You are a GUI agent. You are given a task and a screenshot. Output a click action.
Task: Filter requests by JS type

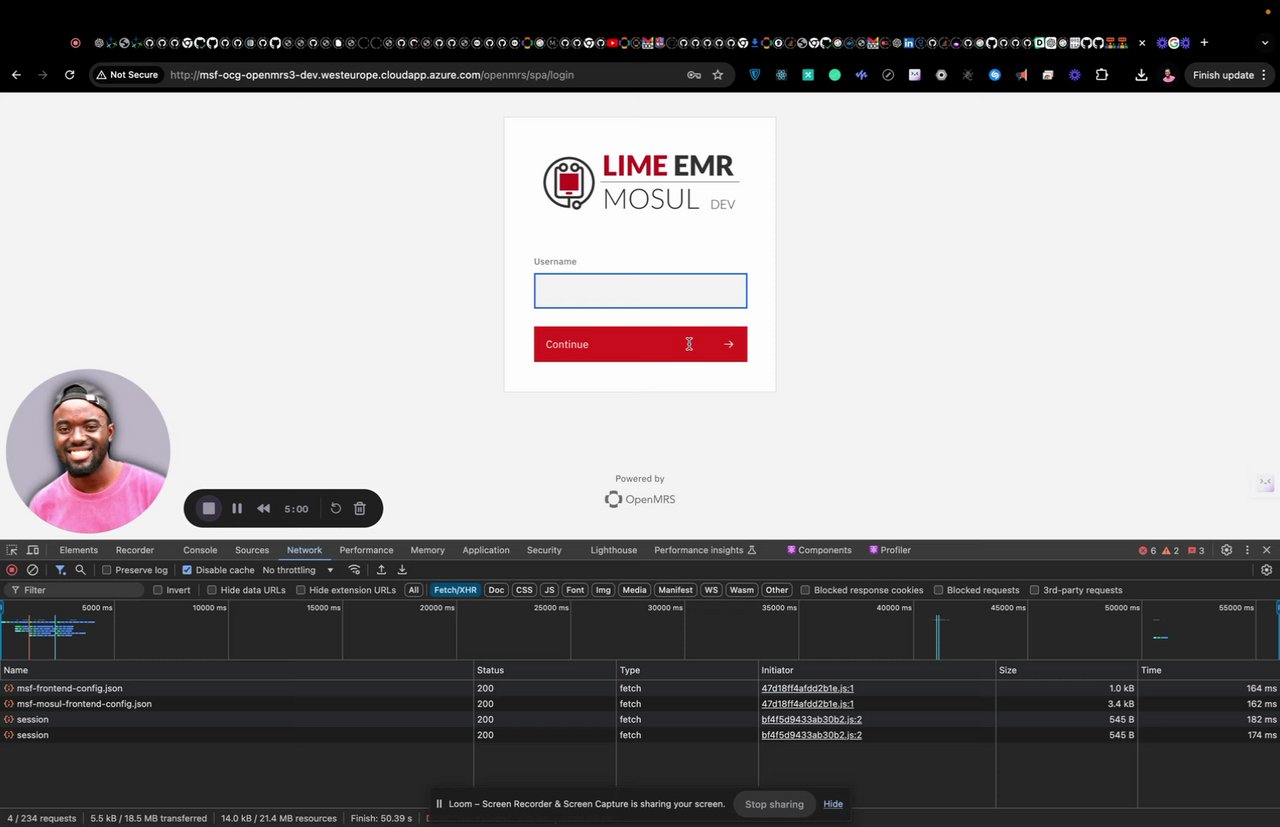point(549,590)
